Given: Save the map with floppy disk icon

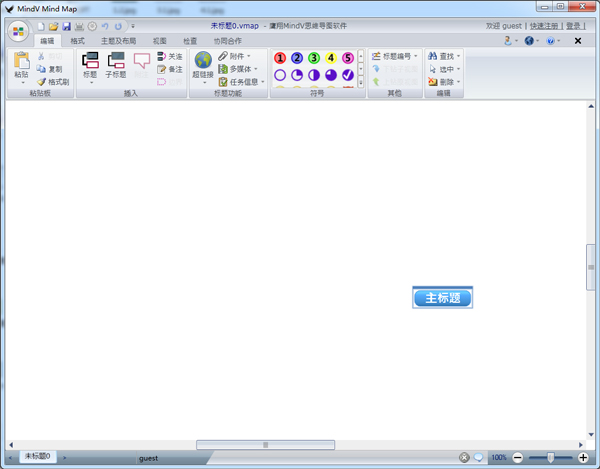Looking at the screenshot, I should [x=67, y=26].
